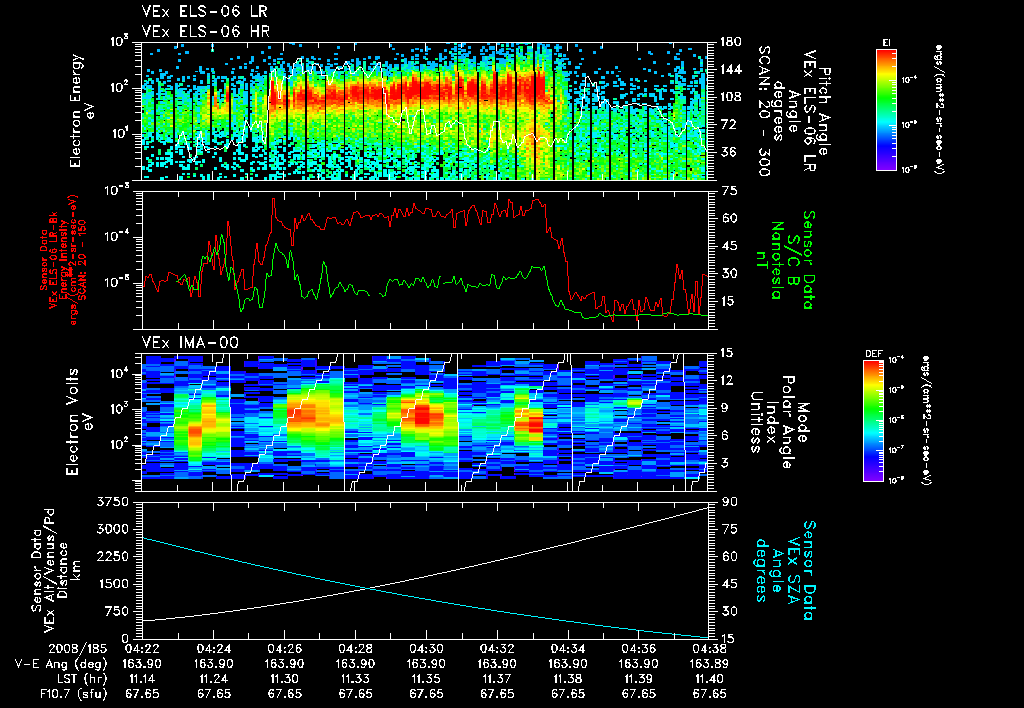Click the V-E angle value '163.89'
The width and height of the screenshot is (1024, 708).
pyautogui.click(x=709, y=664)
